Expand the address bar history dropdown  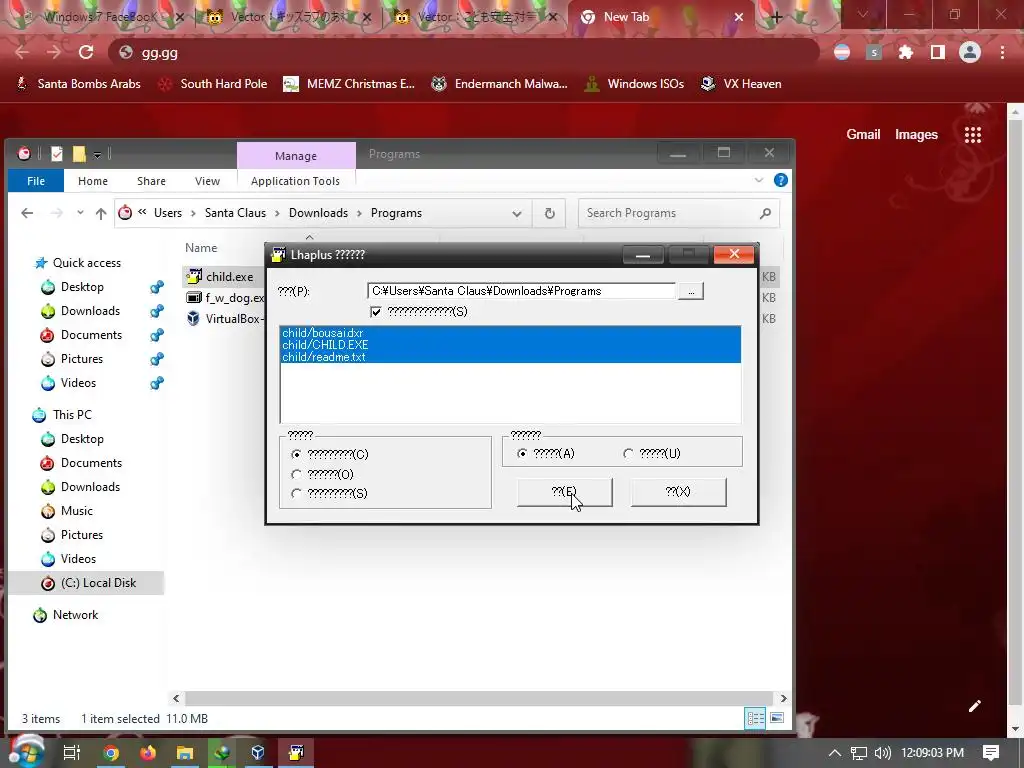pyautogui.click(x=517, y=214)
